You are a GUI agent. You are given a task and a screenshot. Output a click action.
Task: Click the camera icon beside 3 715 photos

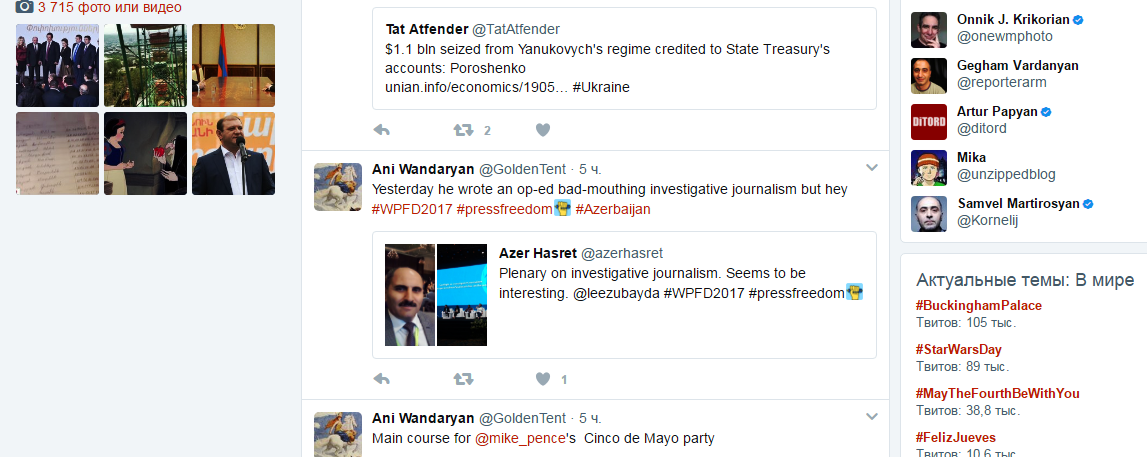pyautogui.click(x=24, y=7)
